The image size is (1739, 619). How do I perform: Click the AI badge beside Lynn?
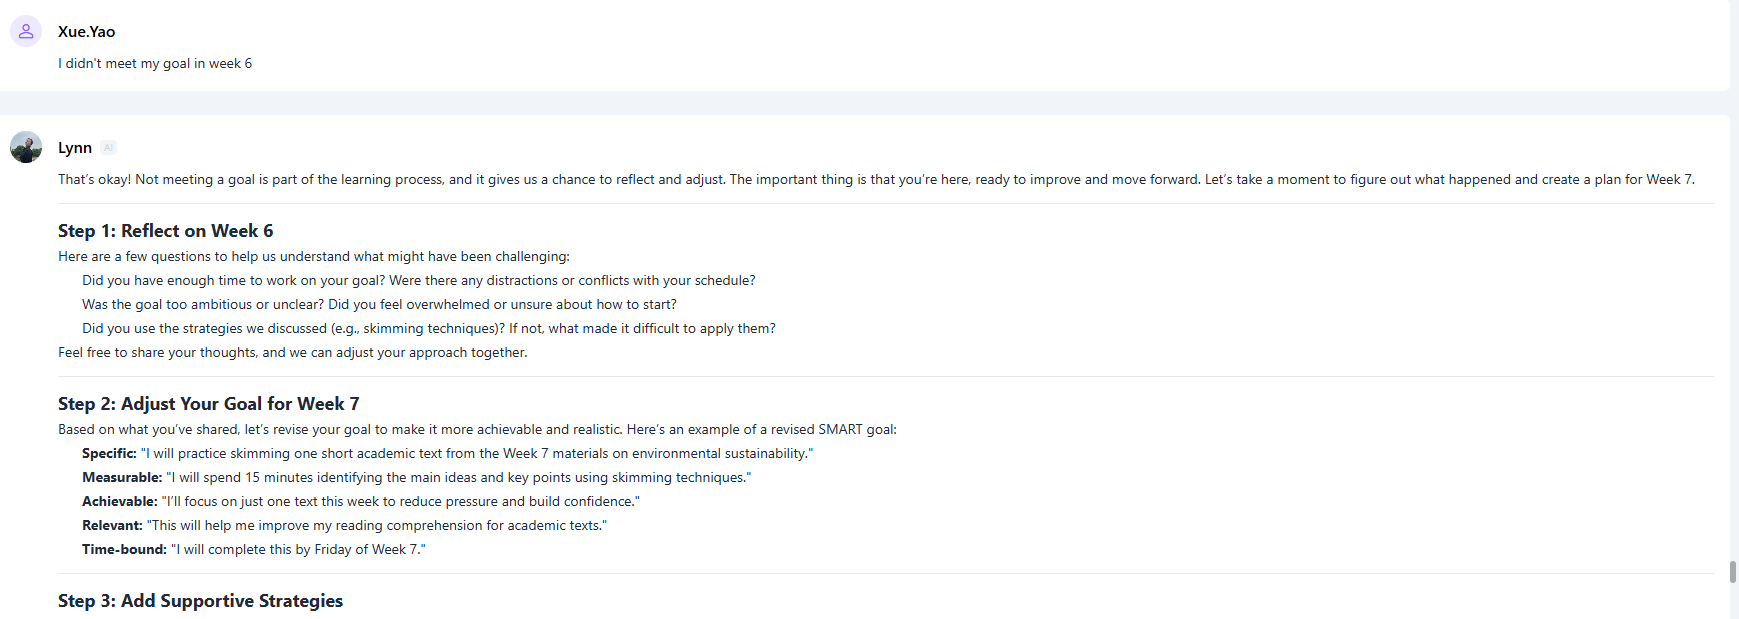click(109, 148)
